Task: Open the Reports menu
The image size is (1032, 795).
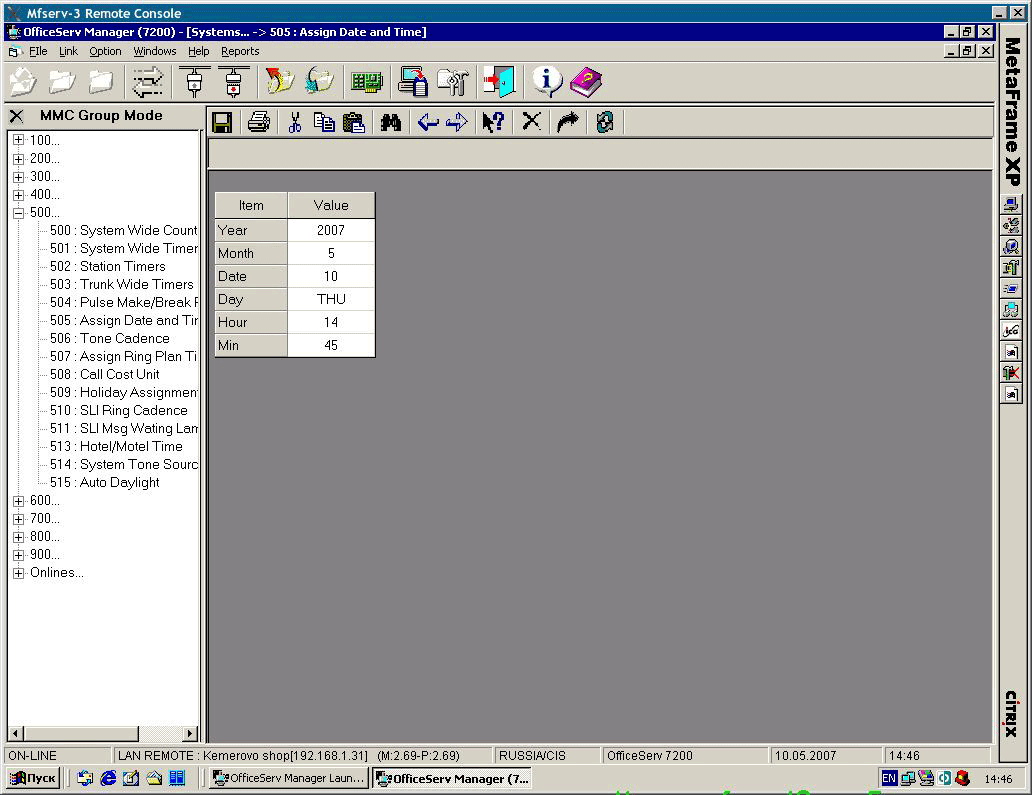Action: coord(240,51)
